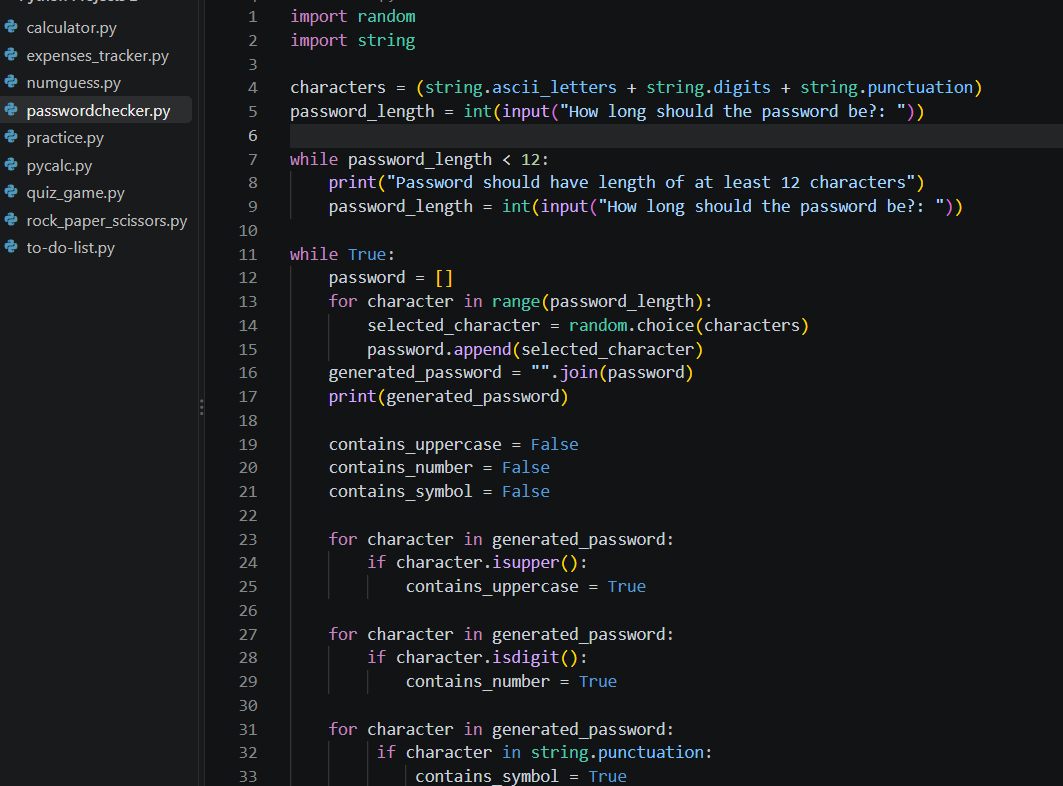Click line number 6 in the gutter

coord(253,136)
